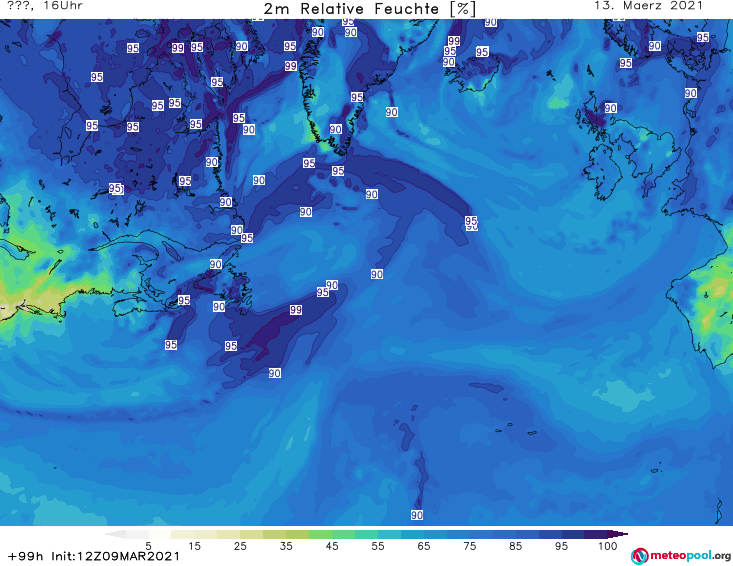Viewport: 733px width, 566px height.
Task: Click the title '2m Relative Feuchte [%]'
Action: click(x=370, y=9)
